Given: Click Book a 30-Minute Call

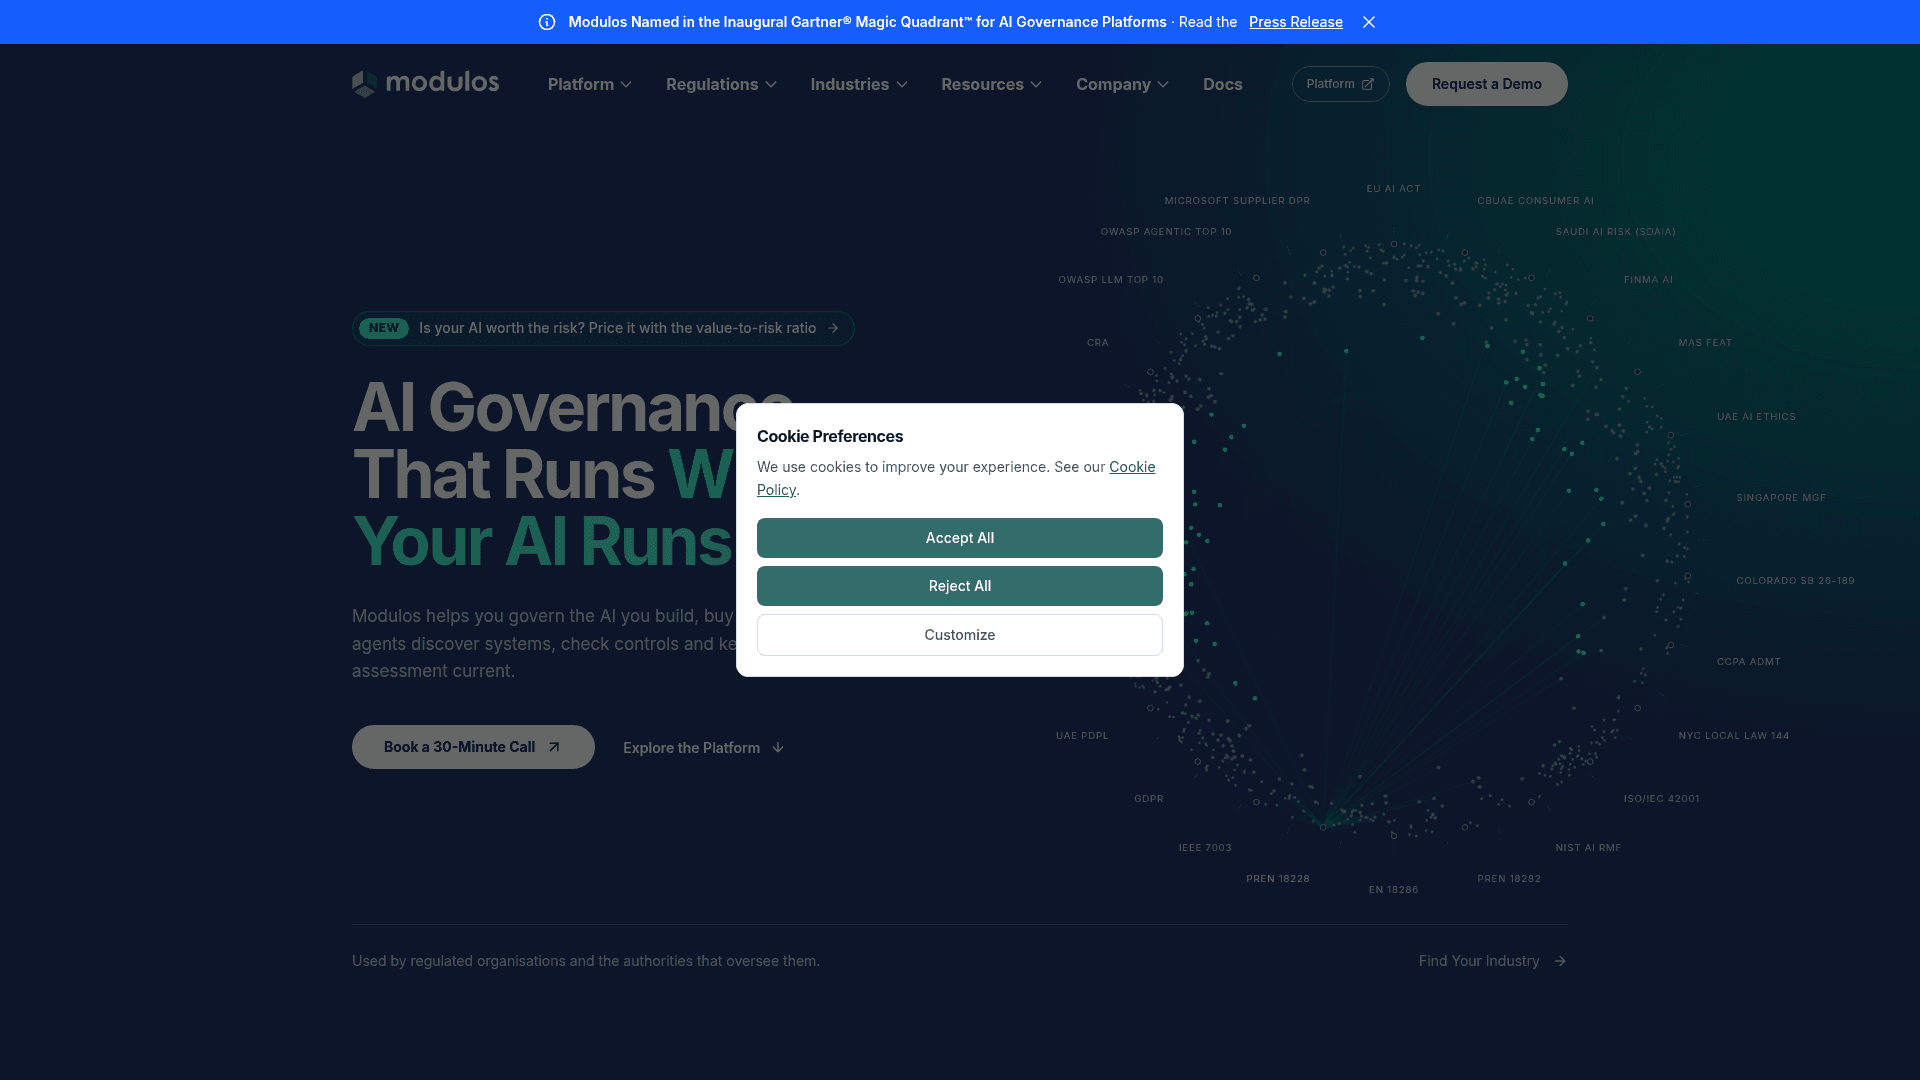Looking at the screenshot, I should (473, 747).
